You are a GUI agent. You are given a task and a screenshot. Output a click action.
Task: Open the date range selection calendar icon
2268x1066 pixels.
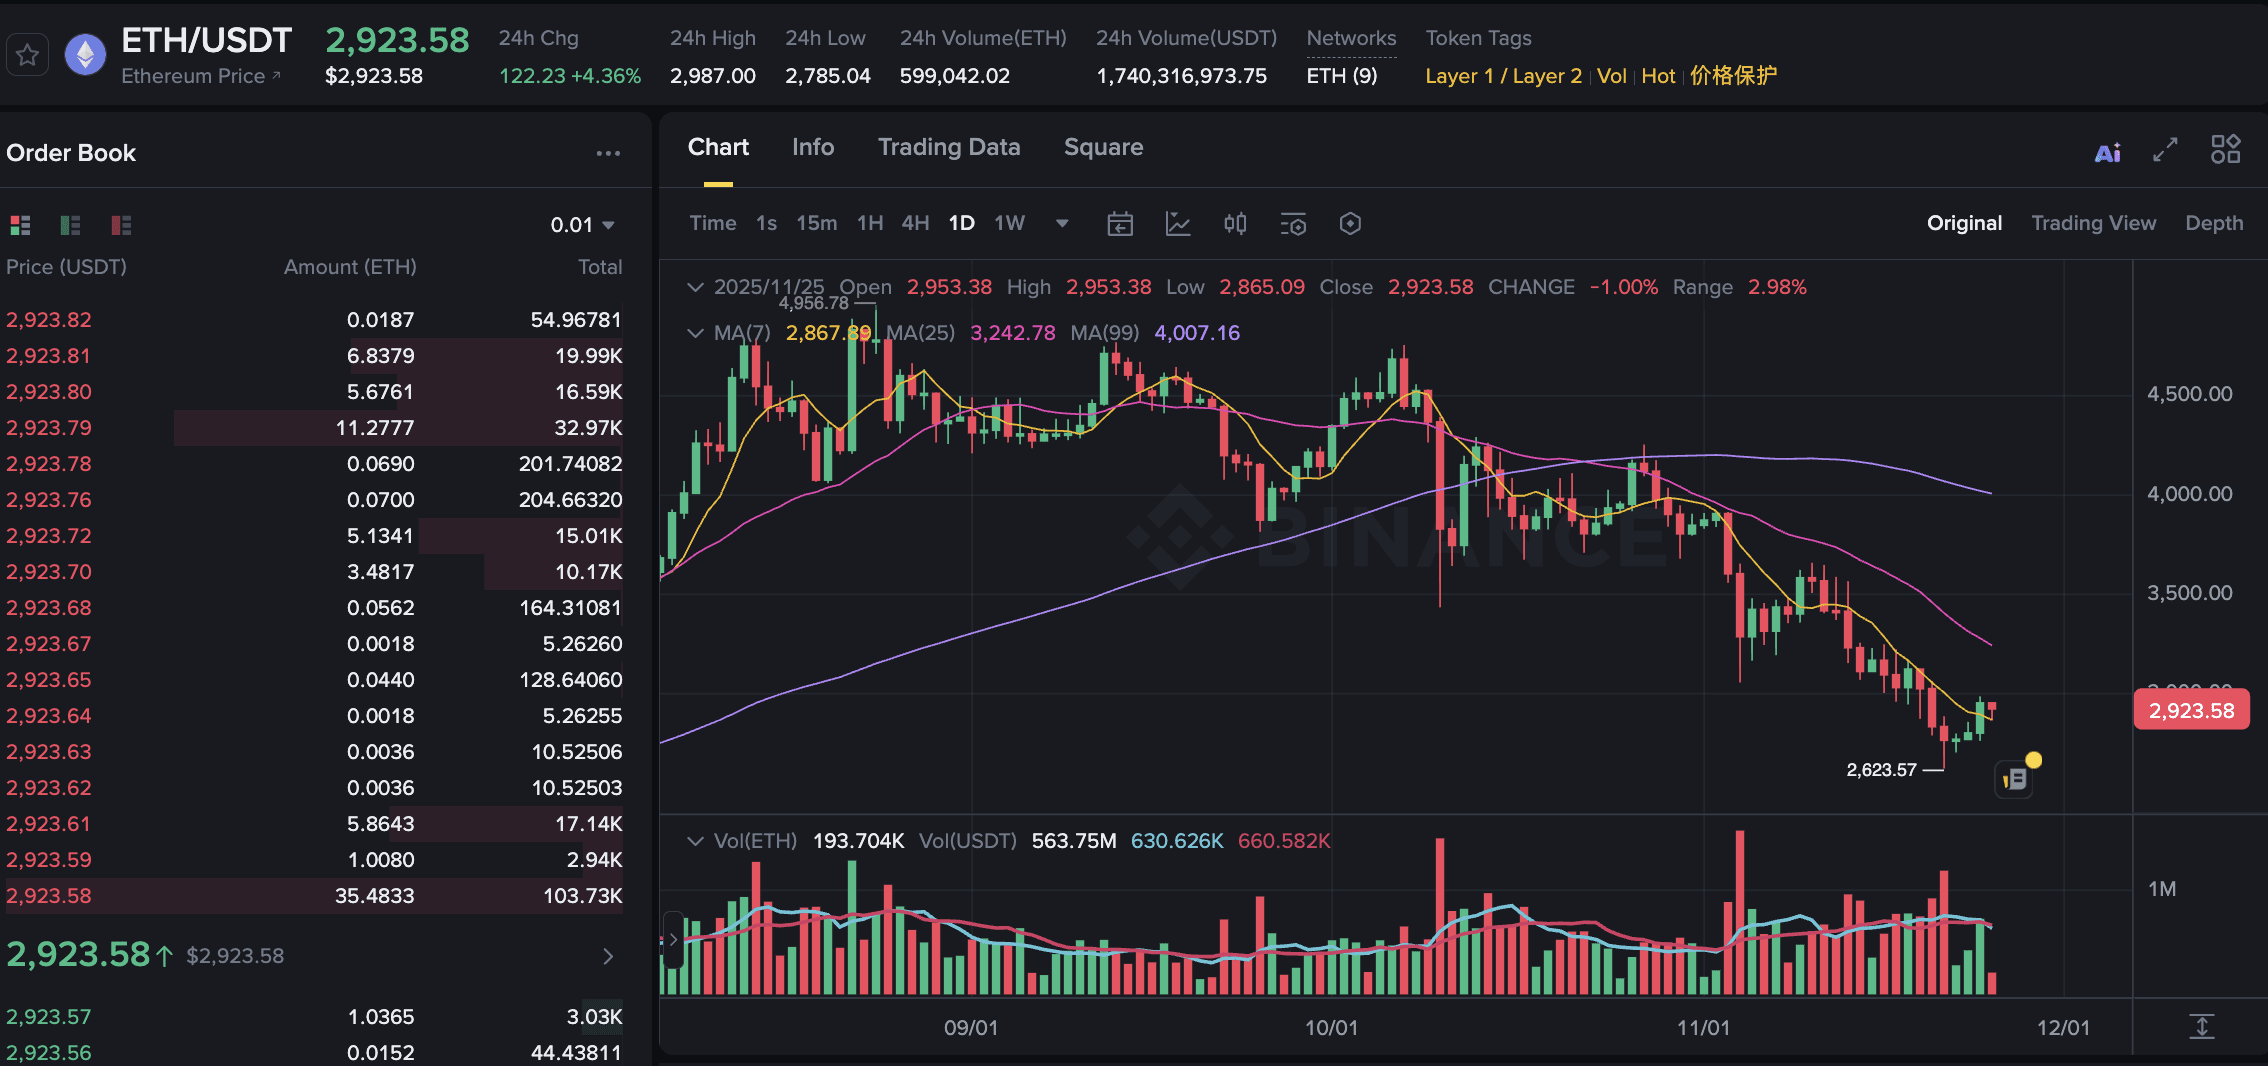1120,223
